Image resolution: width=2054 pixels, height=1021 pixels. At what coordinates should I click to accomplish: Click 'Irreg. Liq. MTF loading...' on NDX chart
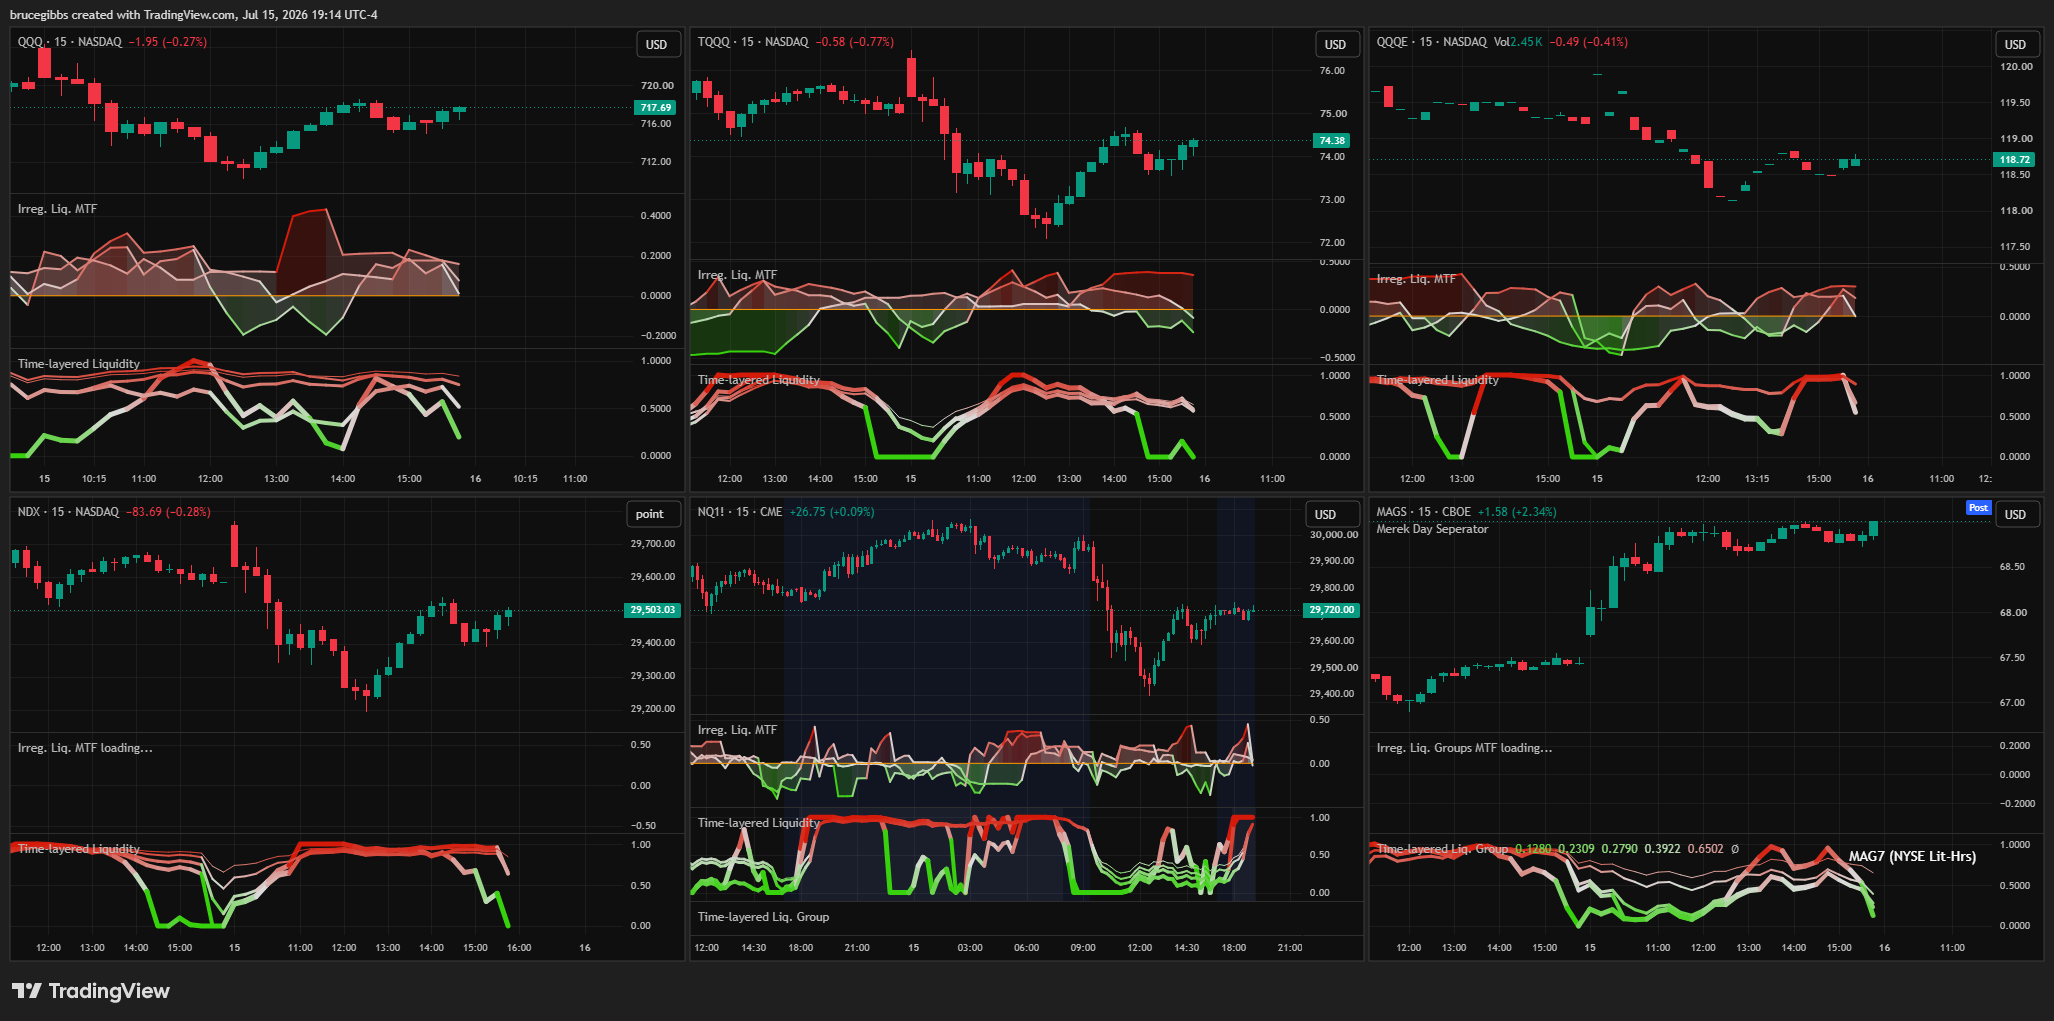85,748
